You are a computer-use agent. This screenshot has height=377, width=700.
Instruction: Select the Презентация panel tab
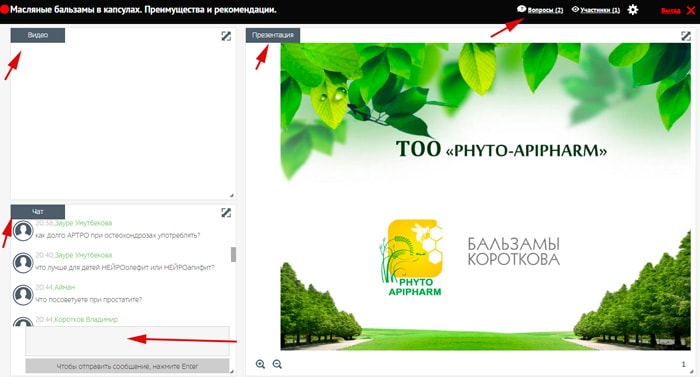273,35
